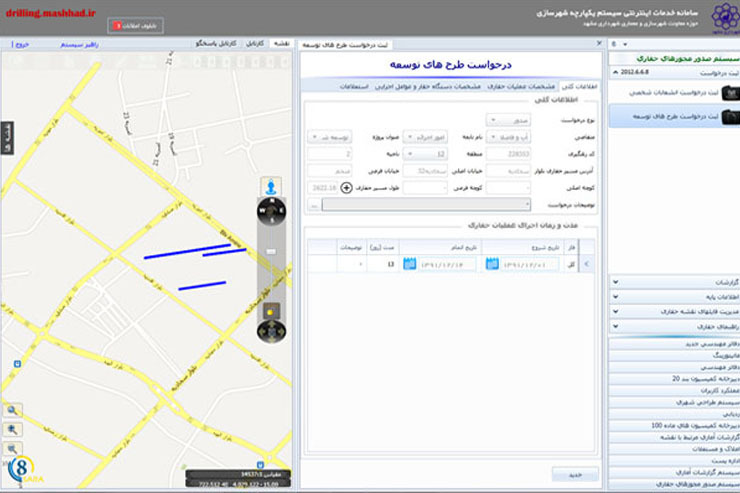This screenshot has width=740, height=493.
Task: Select the کارتابل پاسخگو tab
Action: coord(216,43)
